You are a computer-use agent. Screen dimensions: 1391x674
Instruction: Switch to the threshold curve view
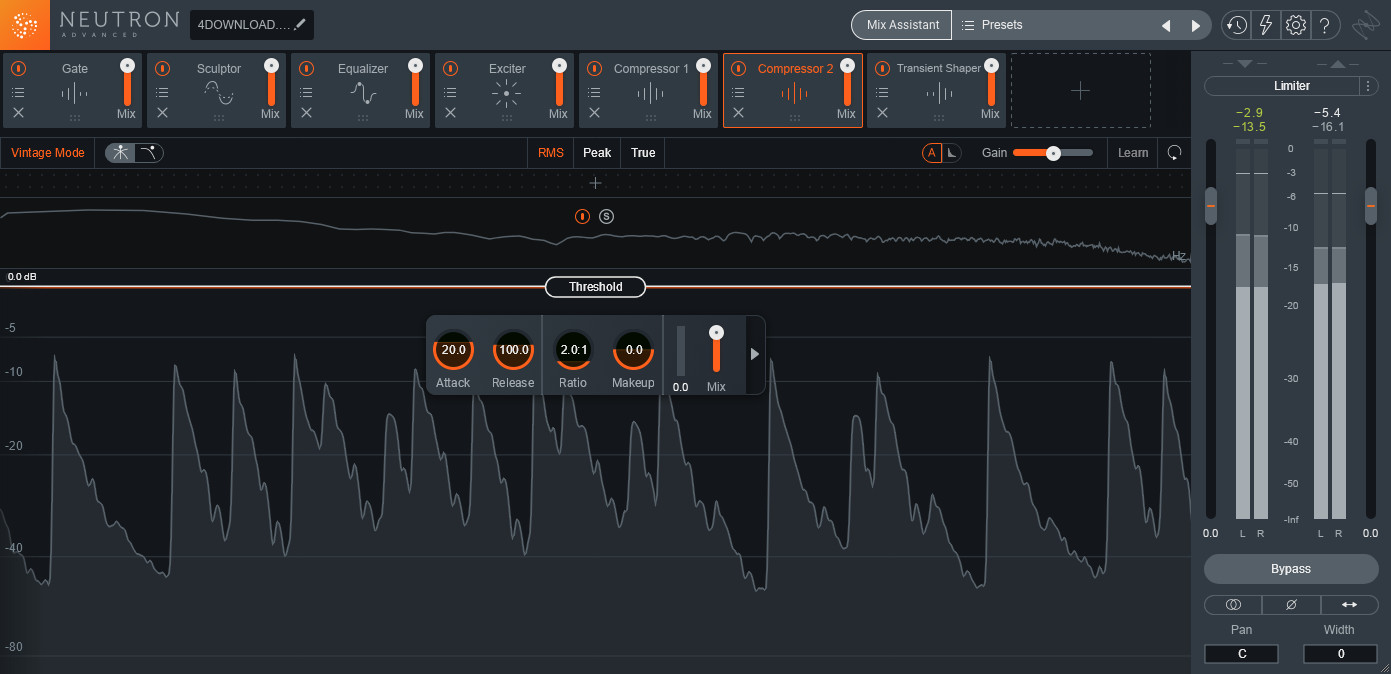coord(149,153)
